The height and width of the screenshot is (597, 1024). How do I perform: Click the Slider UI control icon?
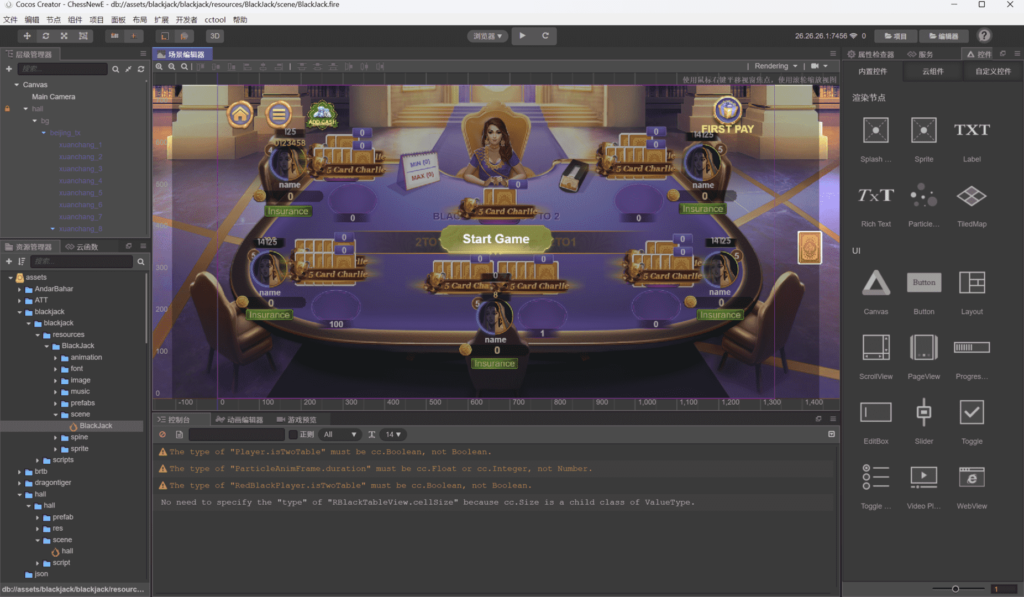pos(923,412)
